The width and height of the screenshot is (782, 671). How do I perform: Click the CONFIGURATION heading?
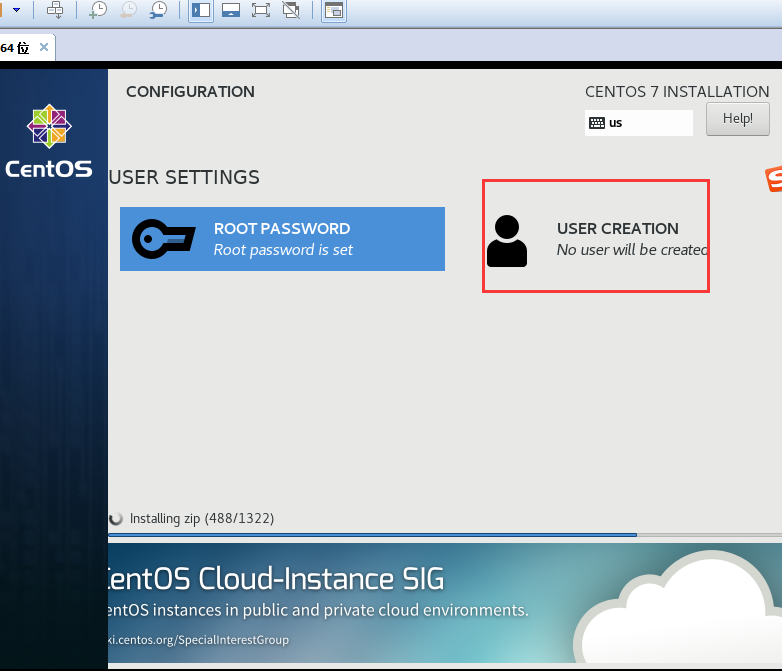click(x=190, y=92)
